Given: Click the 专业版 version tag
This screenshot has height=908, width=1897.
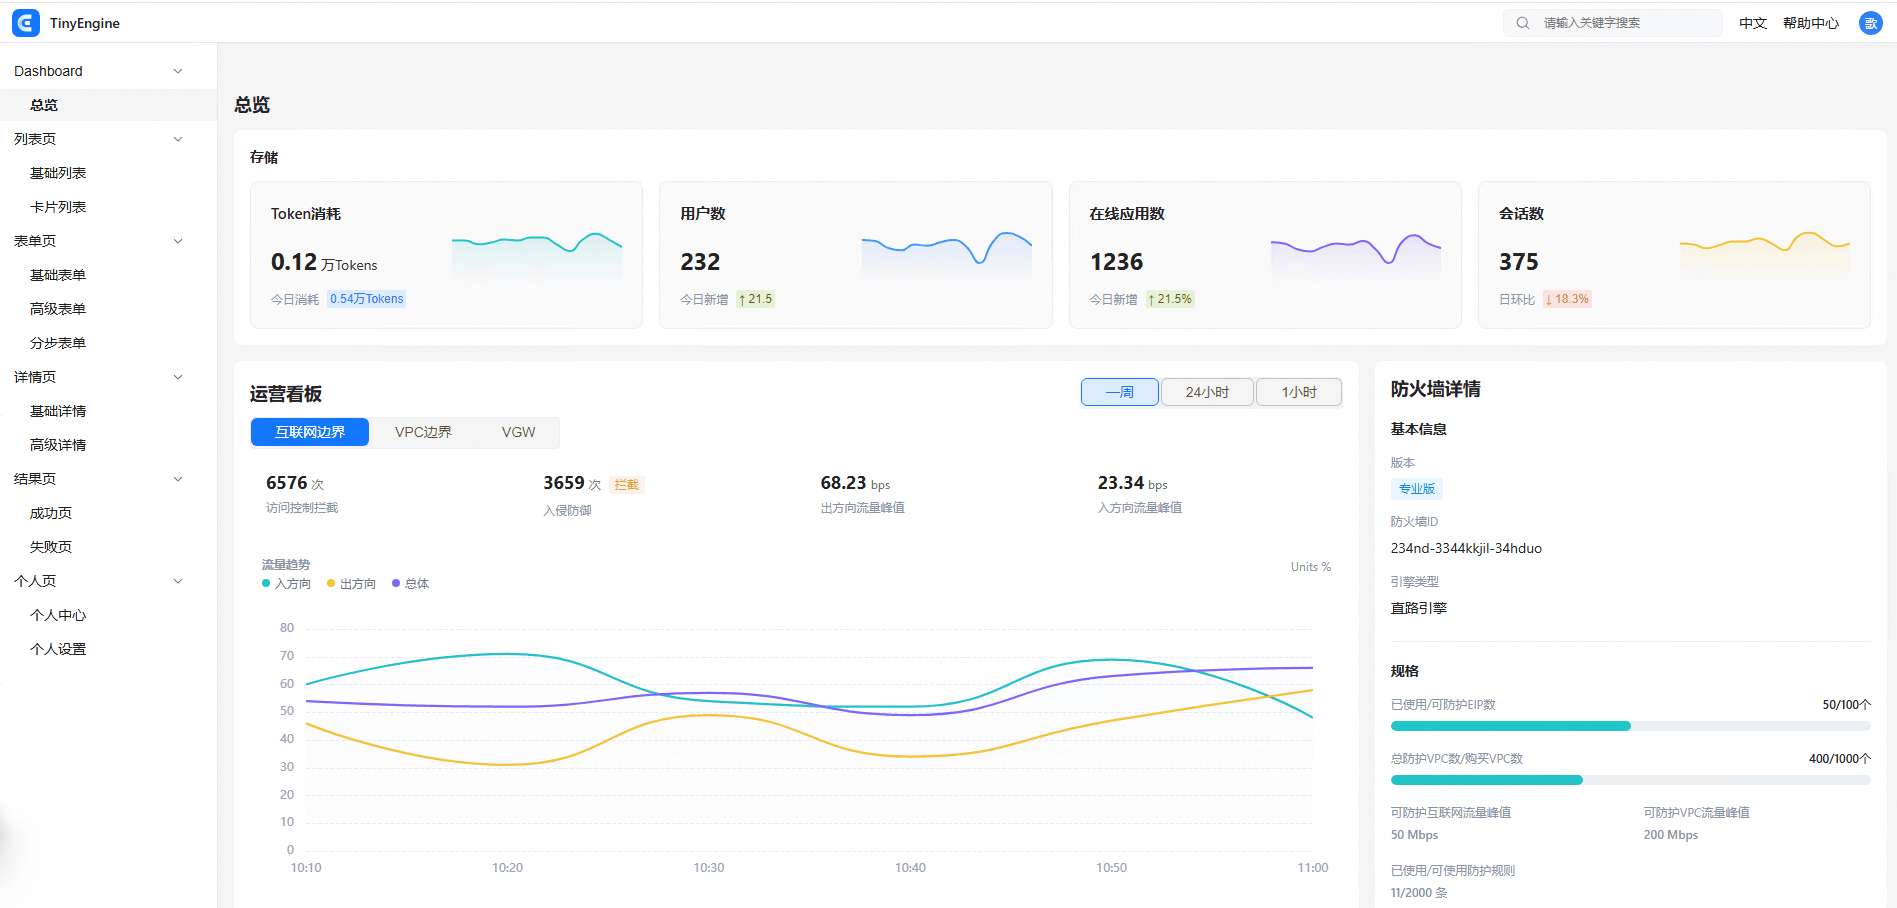Looking at the screenshot, I should (x=1417, y=489).
